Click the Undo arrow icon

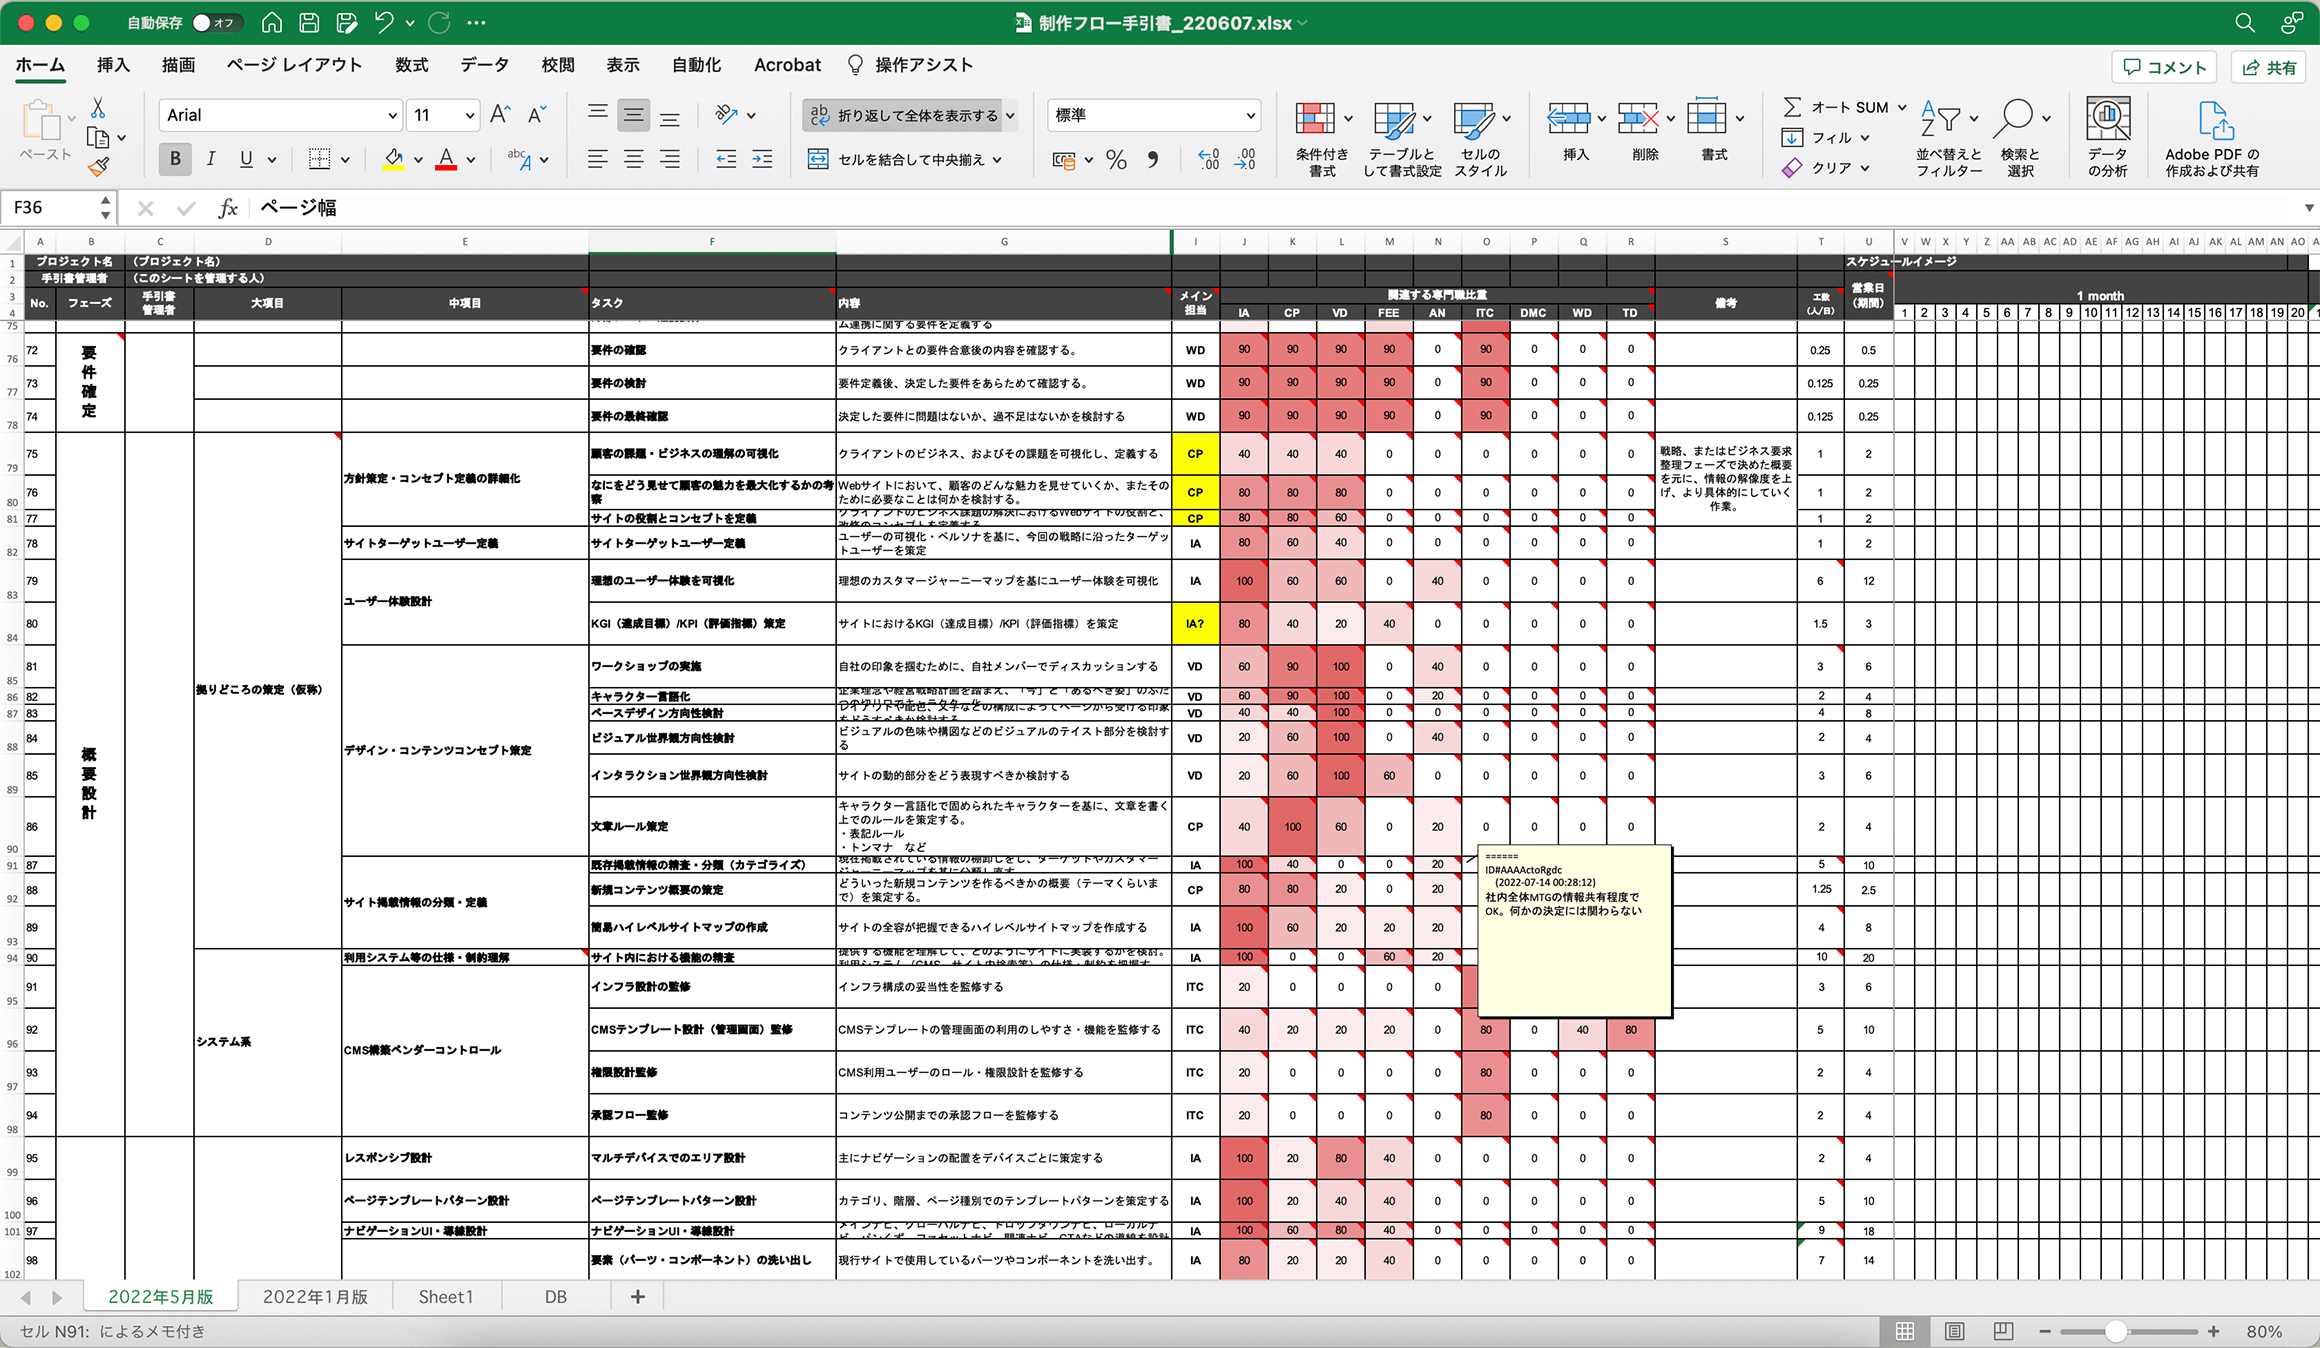(x=384, y=22)
